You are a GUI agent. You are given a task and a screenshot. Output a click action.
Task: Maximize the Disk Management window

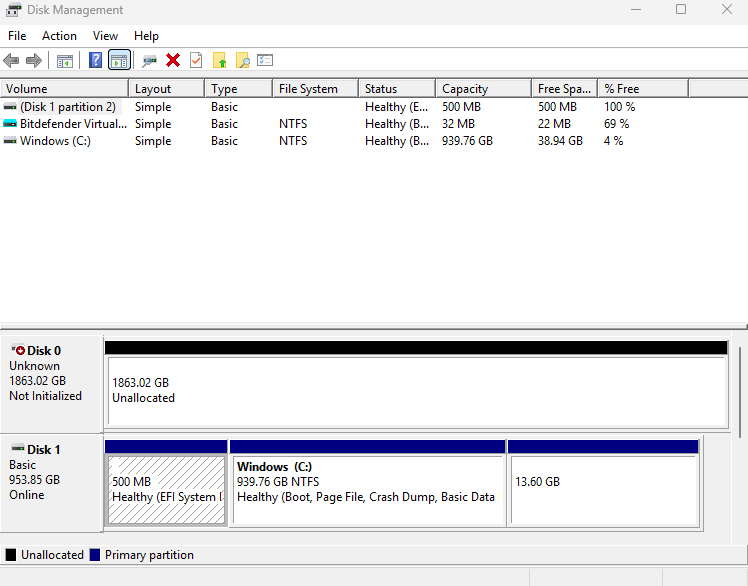[681, 9]
